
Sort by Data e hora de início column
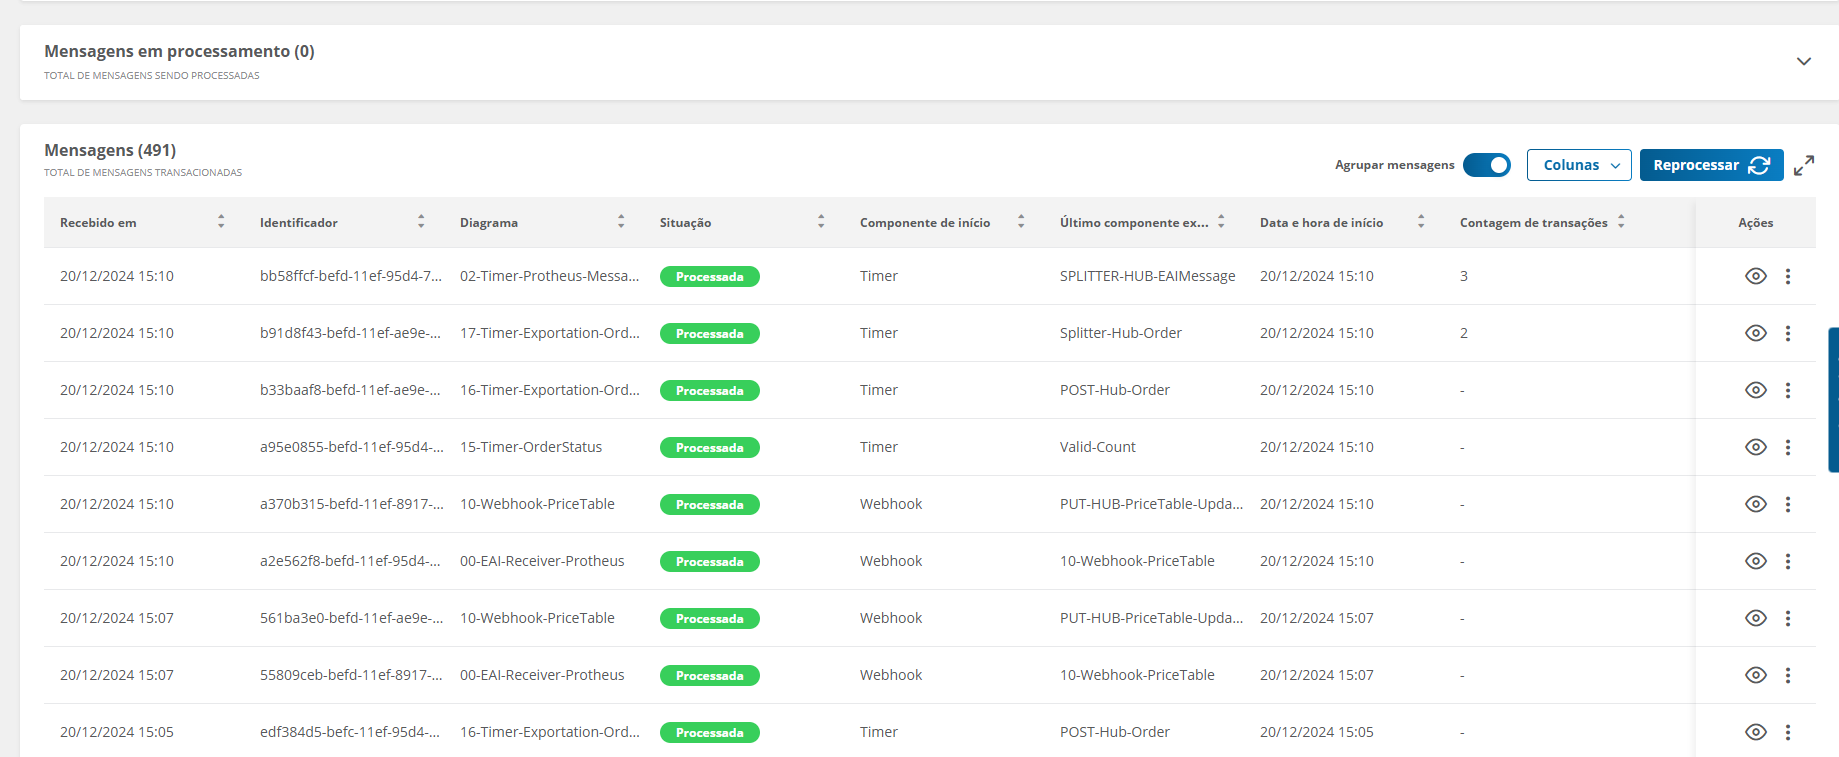[1421, 222]
